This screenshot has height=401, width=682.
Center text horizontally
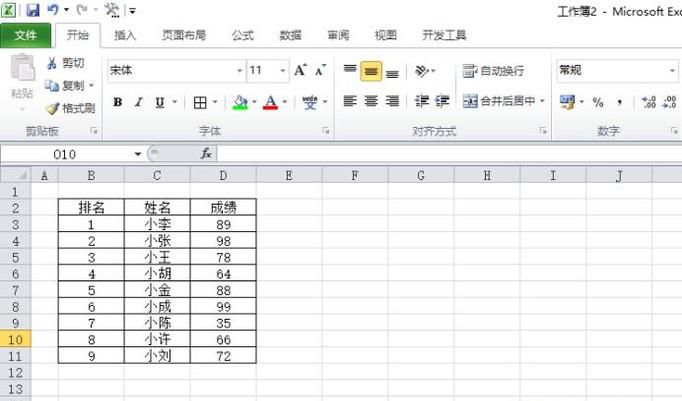371,101
